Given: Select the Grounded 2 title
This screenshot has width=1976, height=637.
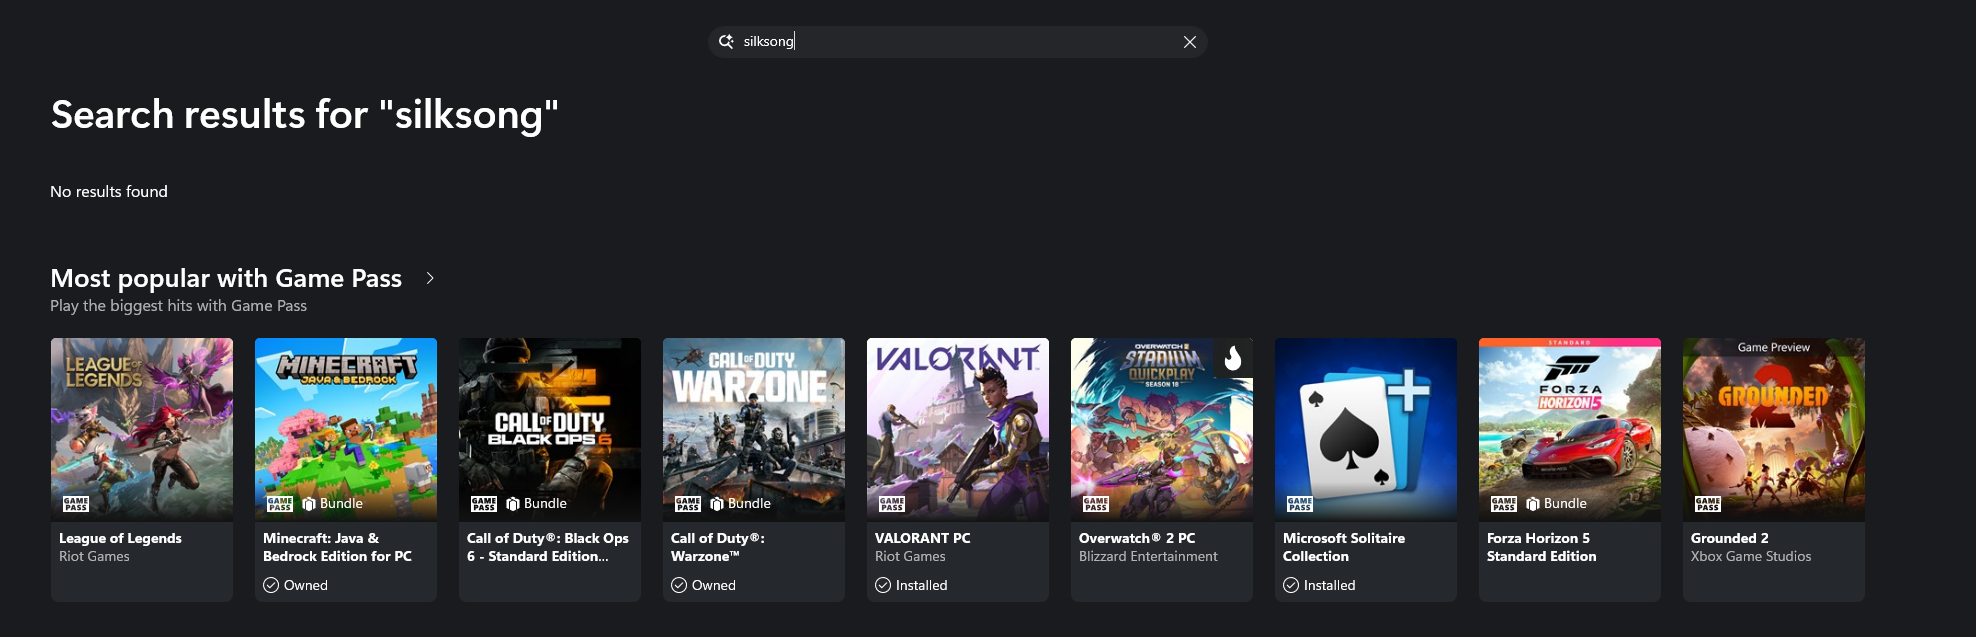Looking at the screenshot, I should tap(1730, 538).
